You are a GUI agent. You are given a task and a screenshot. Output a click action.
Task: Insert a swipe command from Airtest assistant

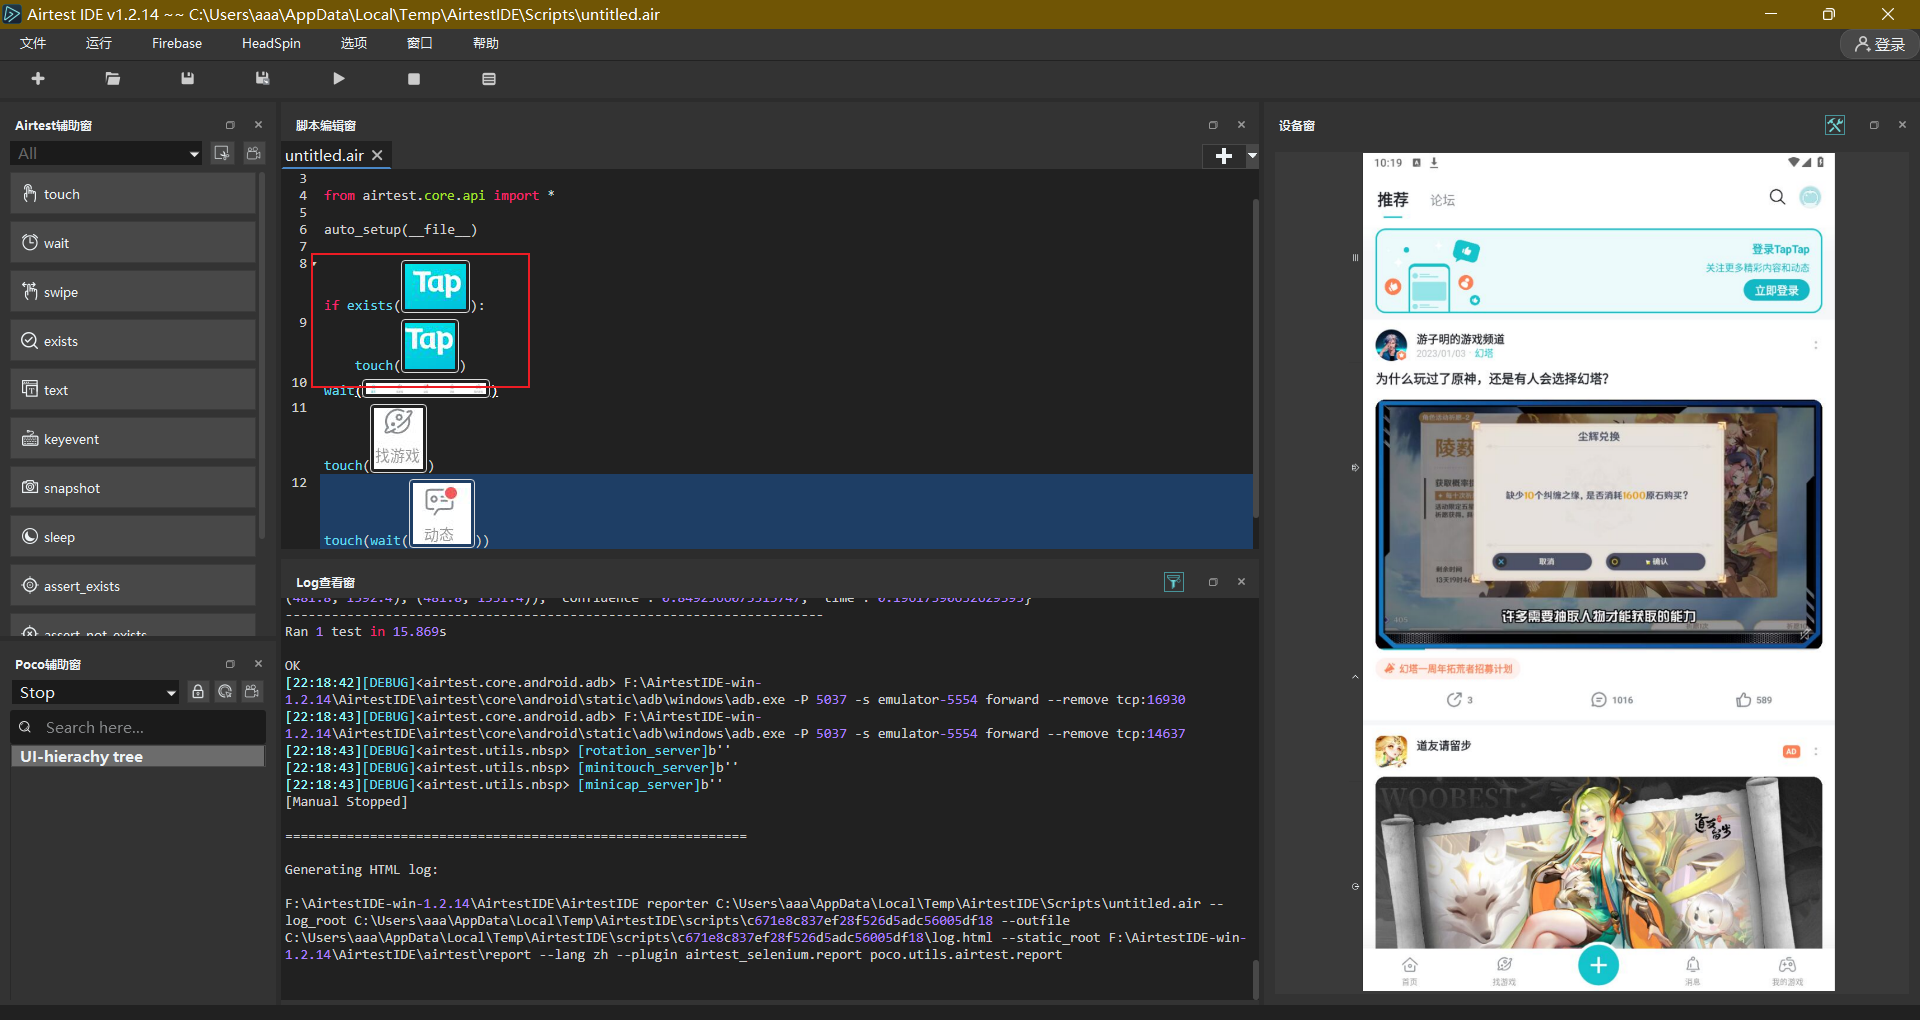[133, 292]
